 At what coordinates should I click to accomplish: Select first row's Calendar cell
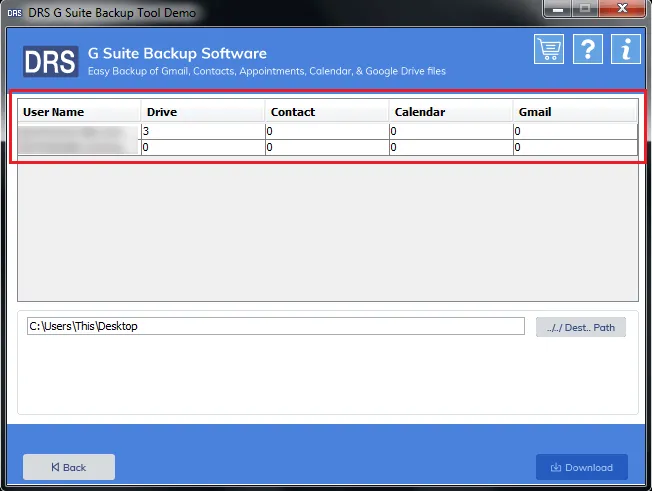(451, 131)
